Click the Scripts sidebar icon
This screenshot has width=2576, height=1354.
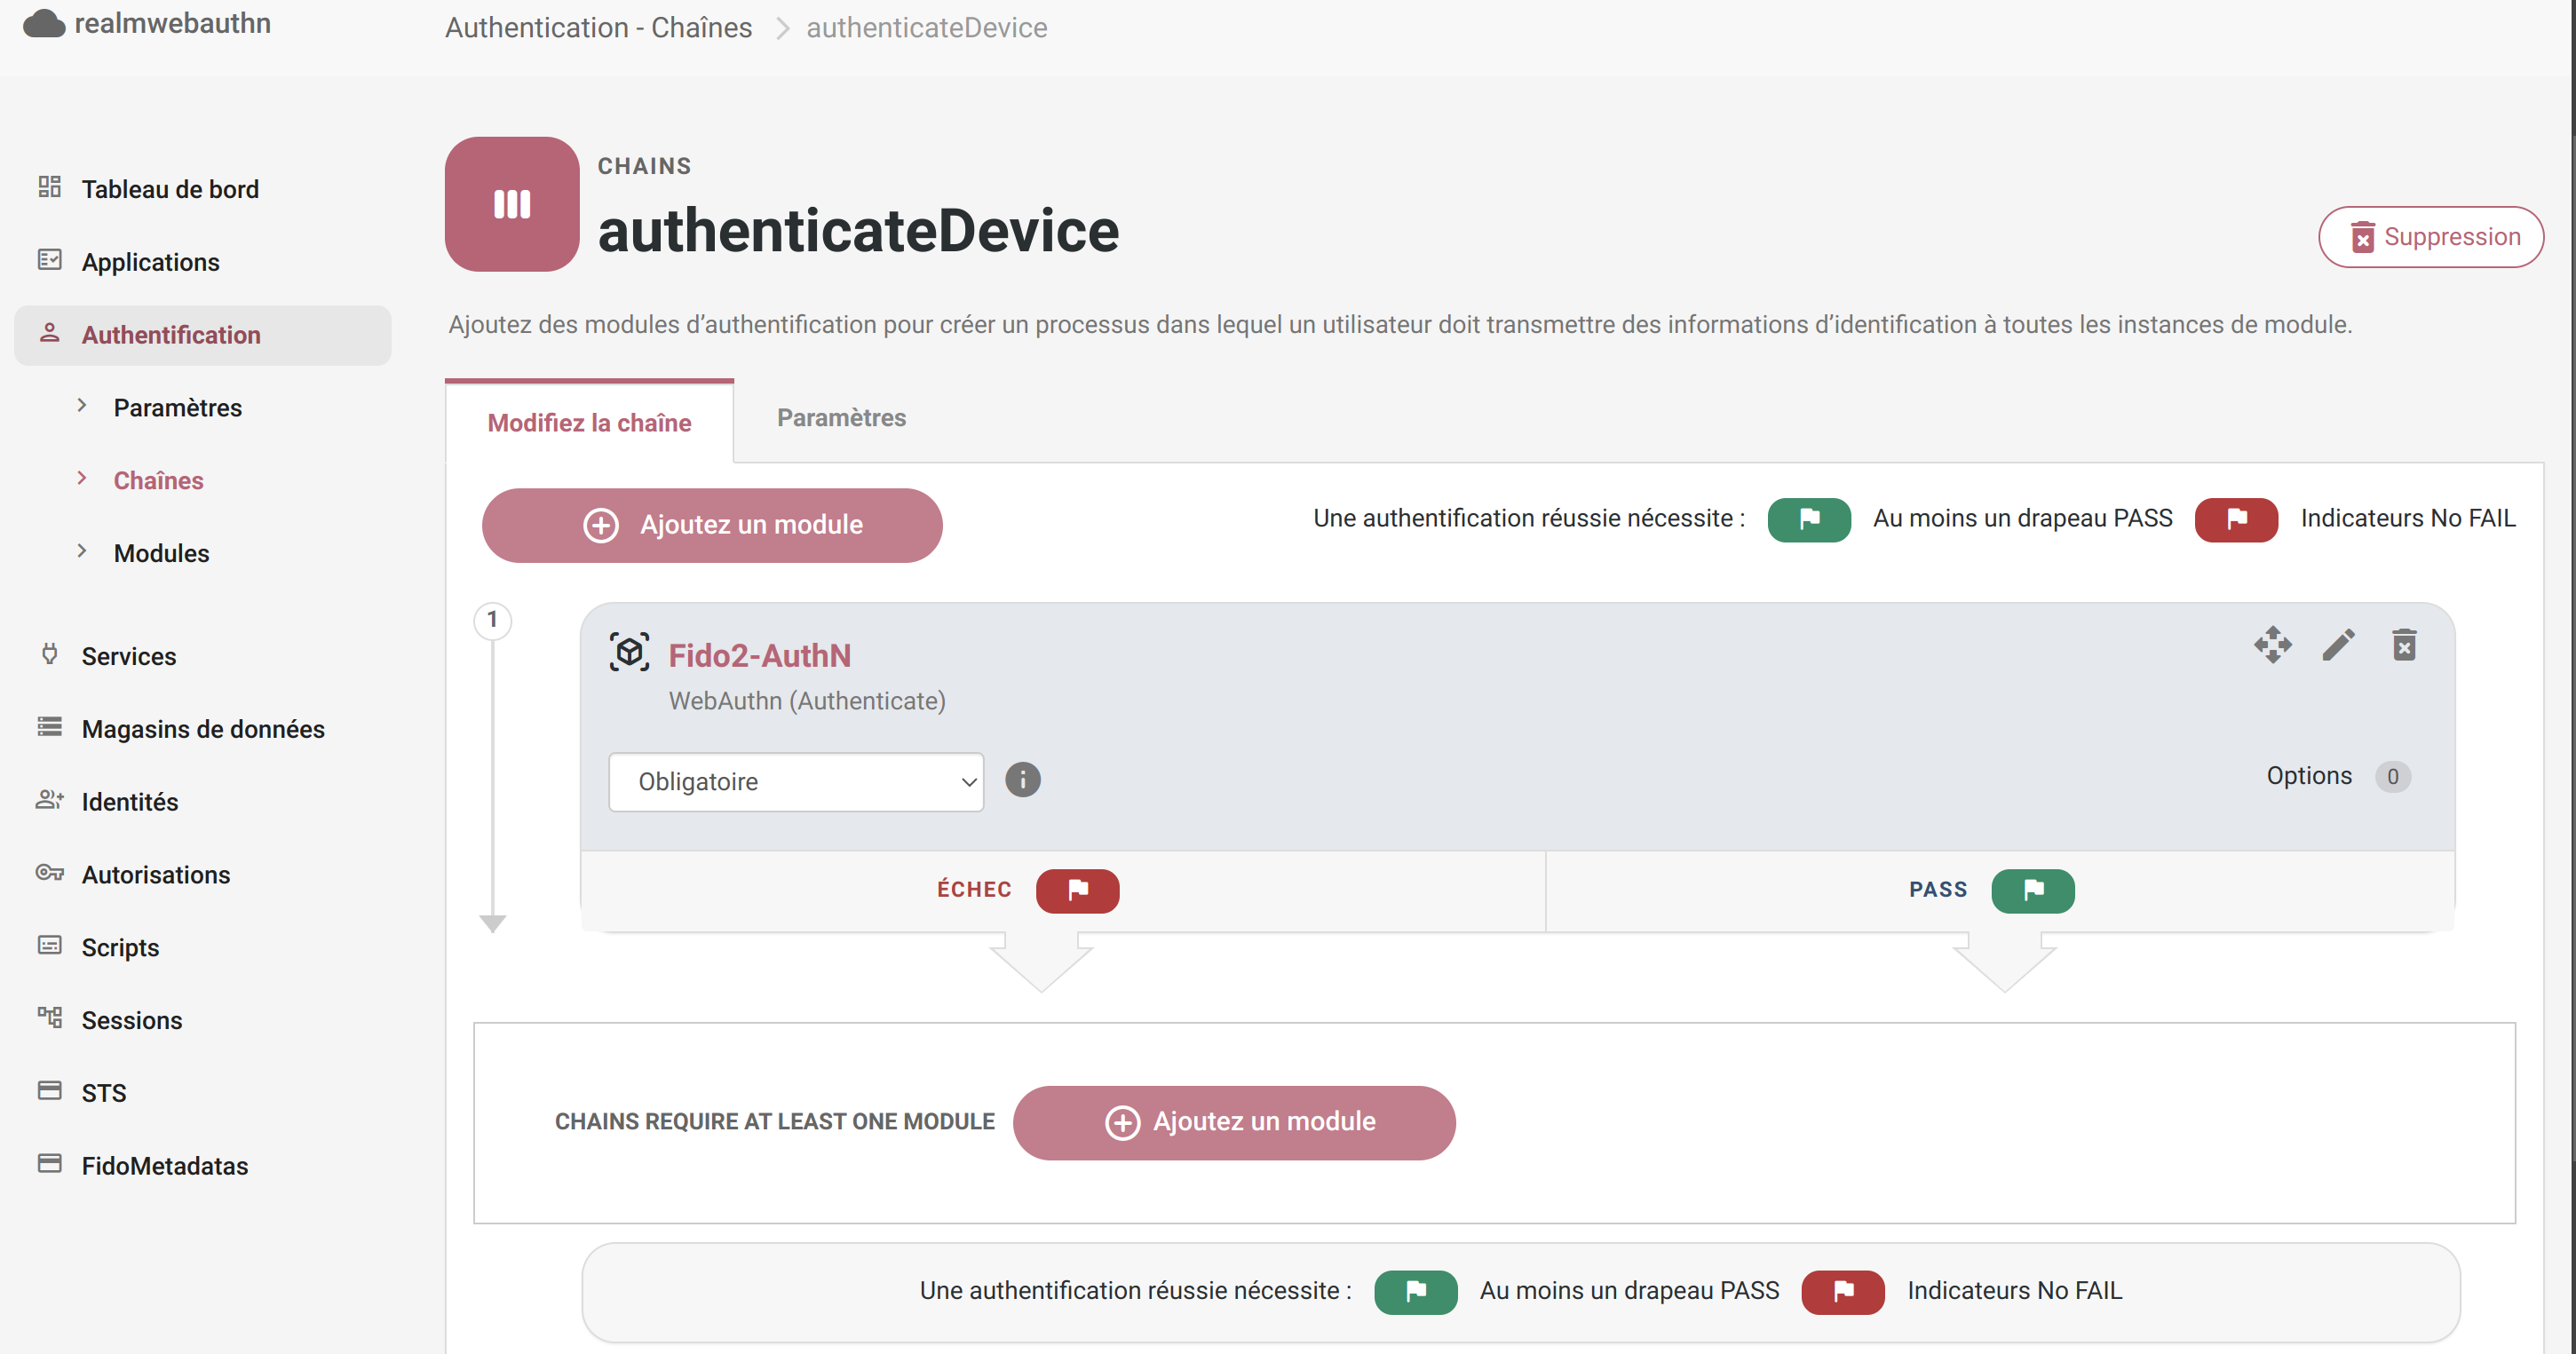pyautogui.click(x=50, y=945)
